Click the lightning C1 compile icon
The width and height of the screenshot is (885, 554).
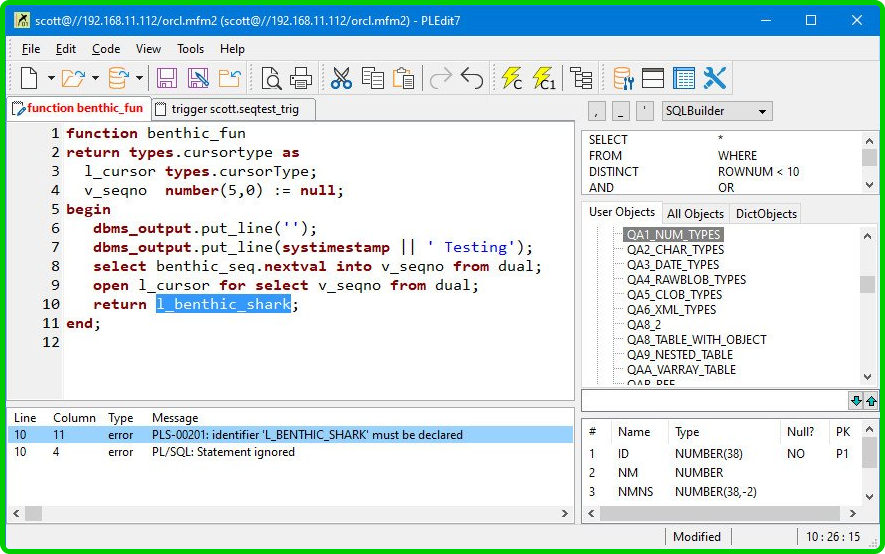(544, 78)
